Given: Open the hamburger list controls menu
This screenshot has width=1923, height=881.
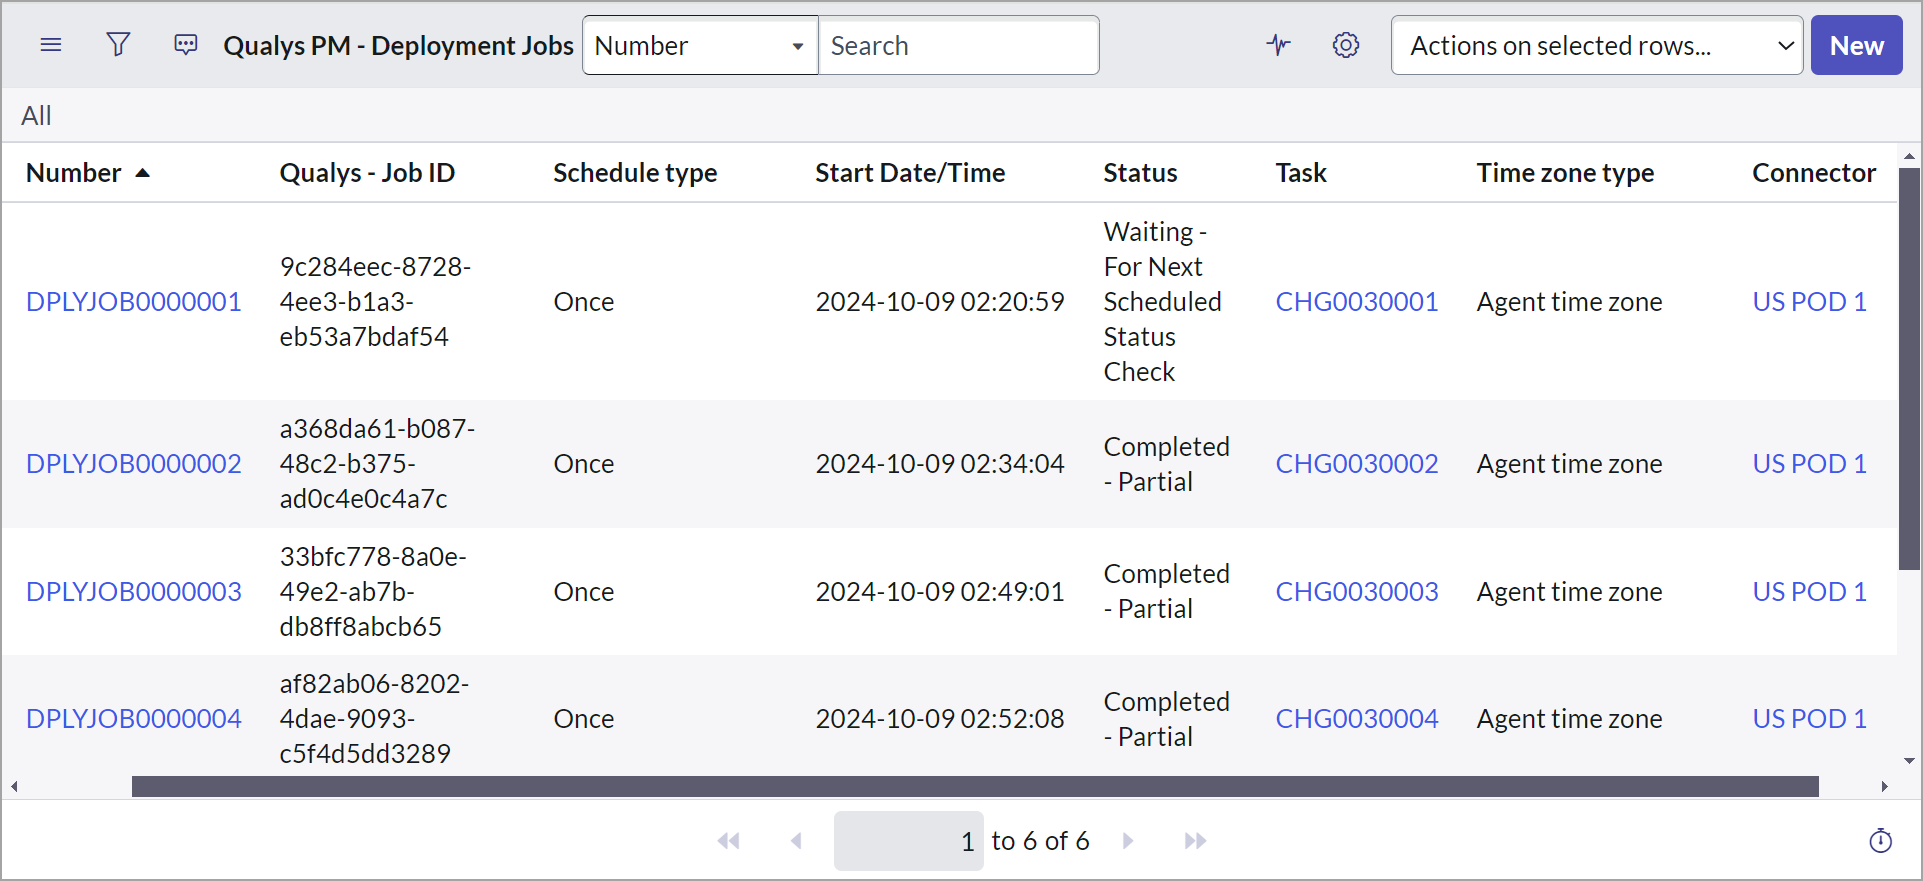Looking at the screenshot, I should click(x=51, y=45).
